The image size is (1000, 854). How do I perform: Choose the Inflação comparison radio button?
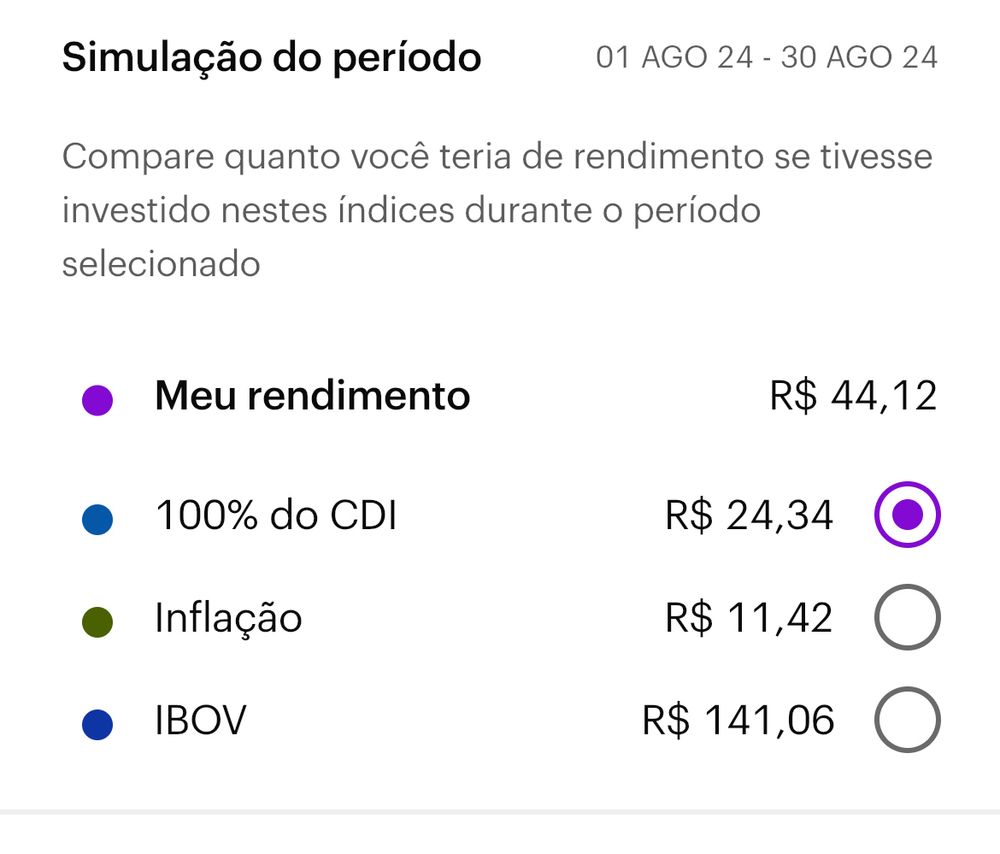point(907,618)
